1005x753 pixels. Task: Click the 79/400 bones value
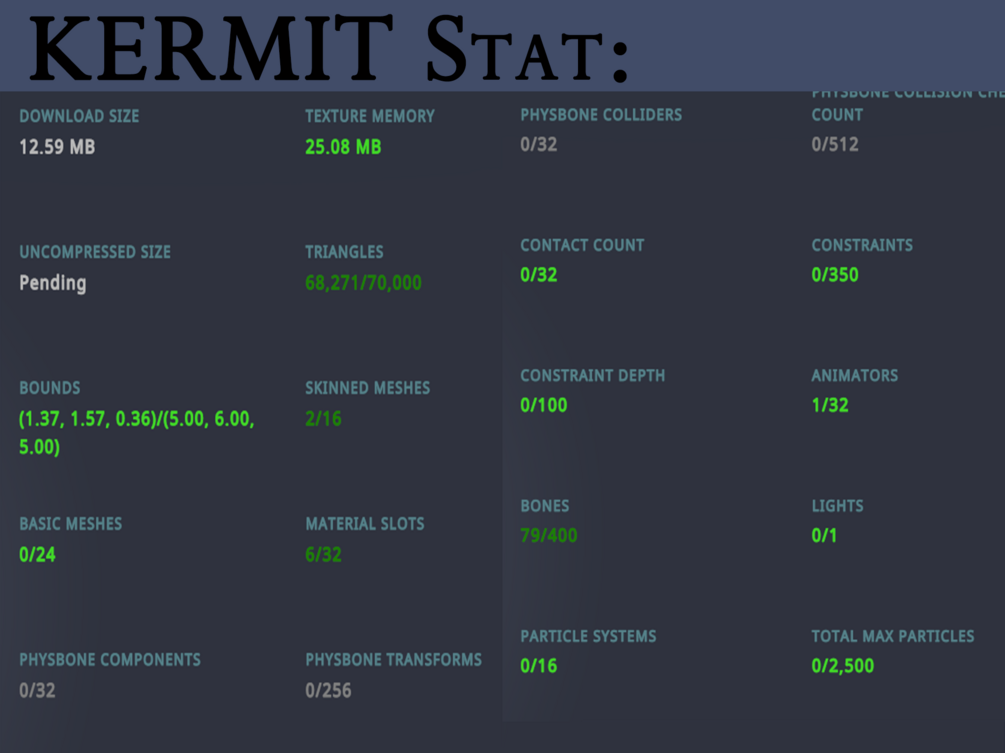coord(549,535)
